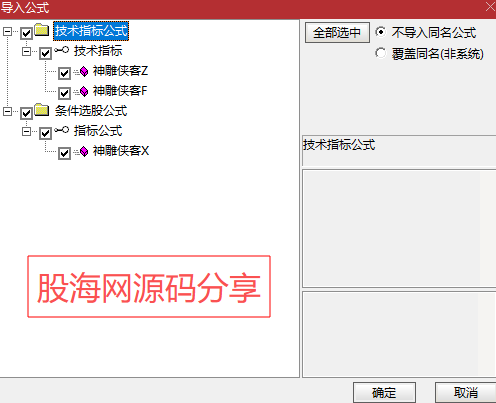Select the 条件选股公式 tree label

(91, 111)
